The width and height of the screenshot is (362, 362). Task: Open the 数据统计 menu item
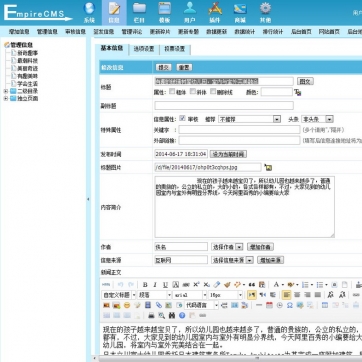[x=244, y=32]
